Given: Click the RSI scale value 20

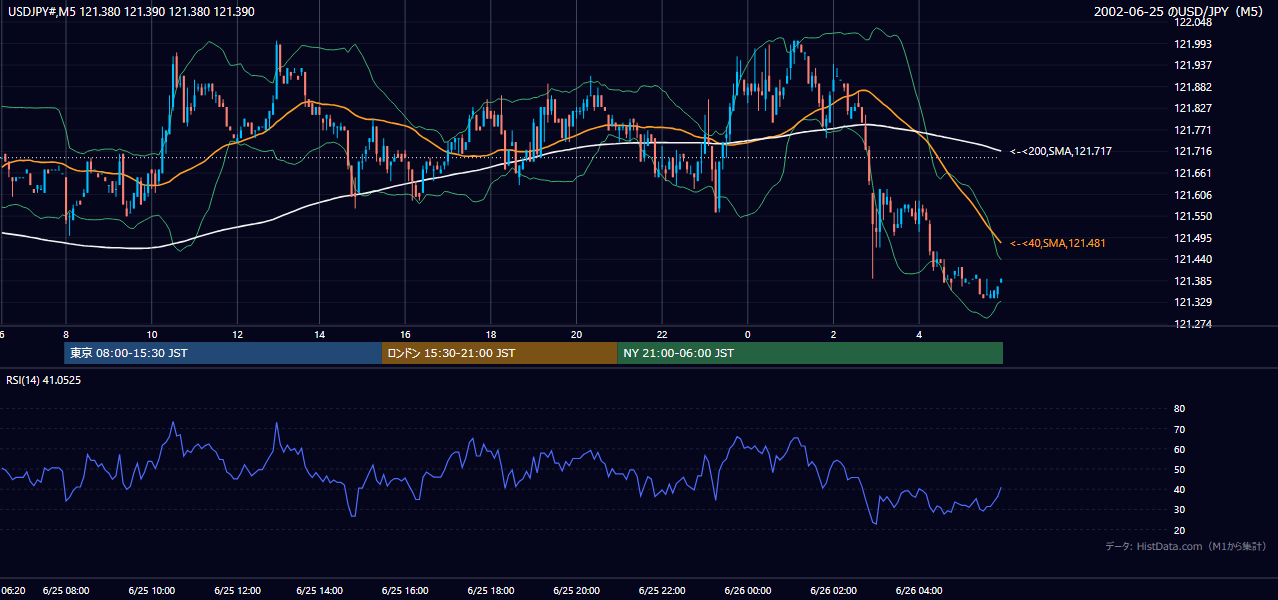Looking at the screenshot, I should tap(1180, 530).
